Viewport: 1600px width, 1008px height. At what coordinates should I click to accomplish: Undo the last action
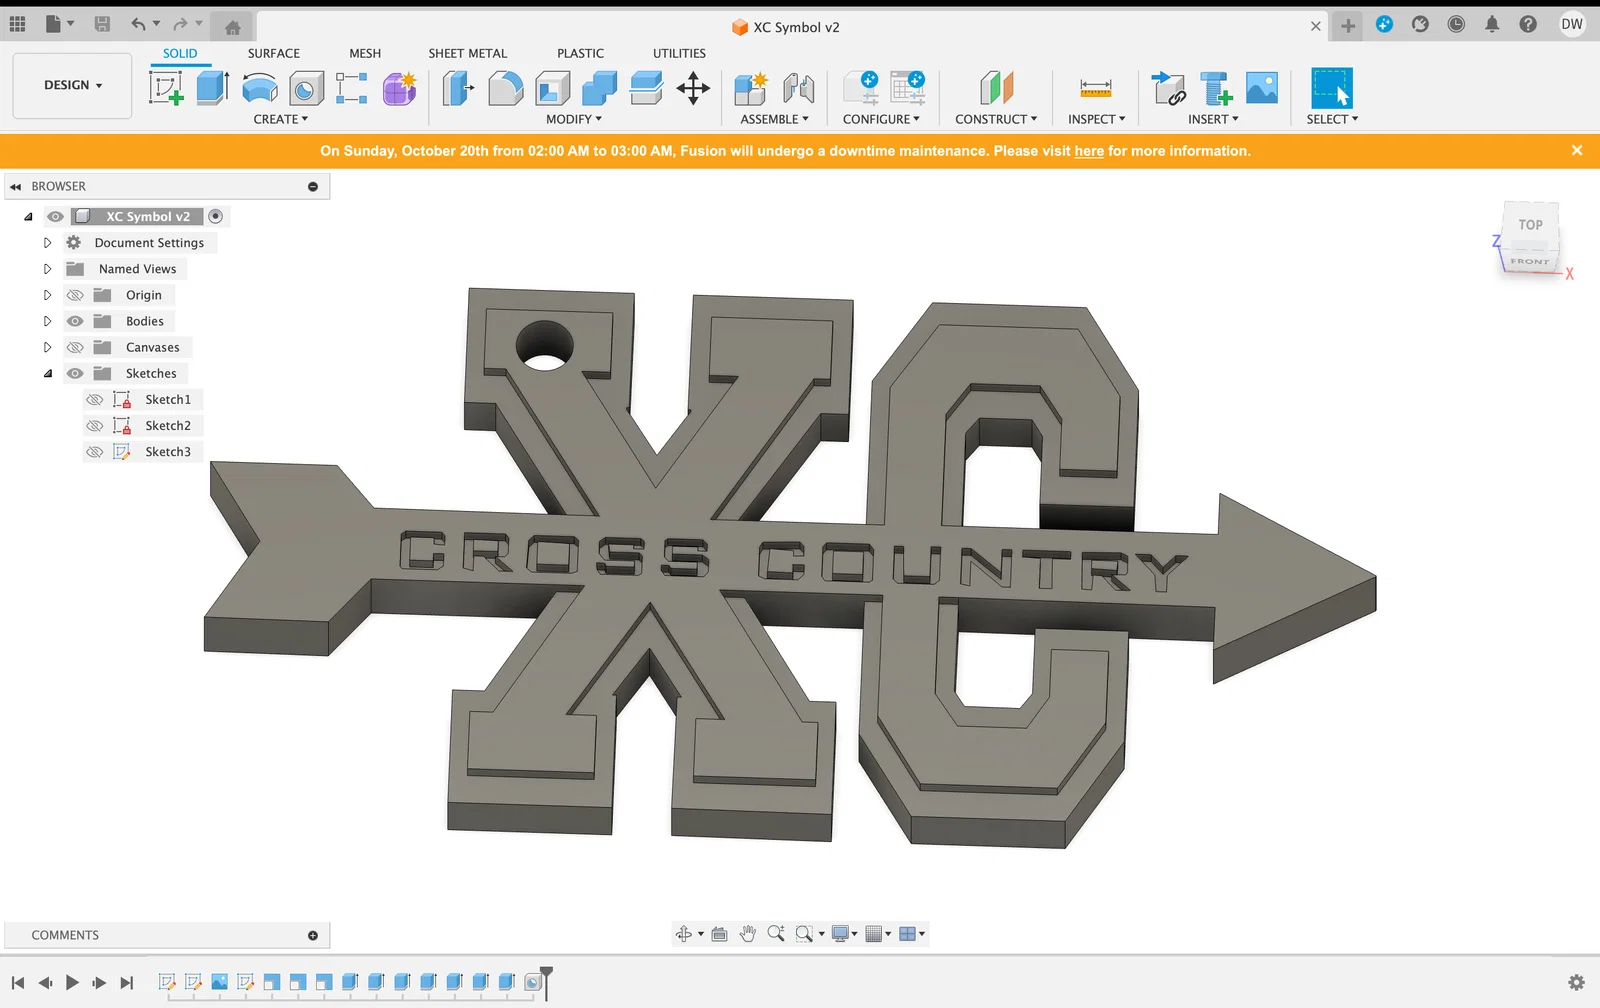click(139, 24)
